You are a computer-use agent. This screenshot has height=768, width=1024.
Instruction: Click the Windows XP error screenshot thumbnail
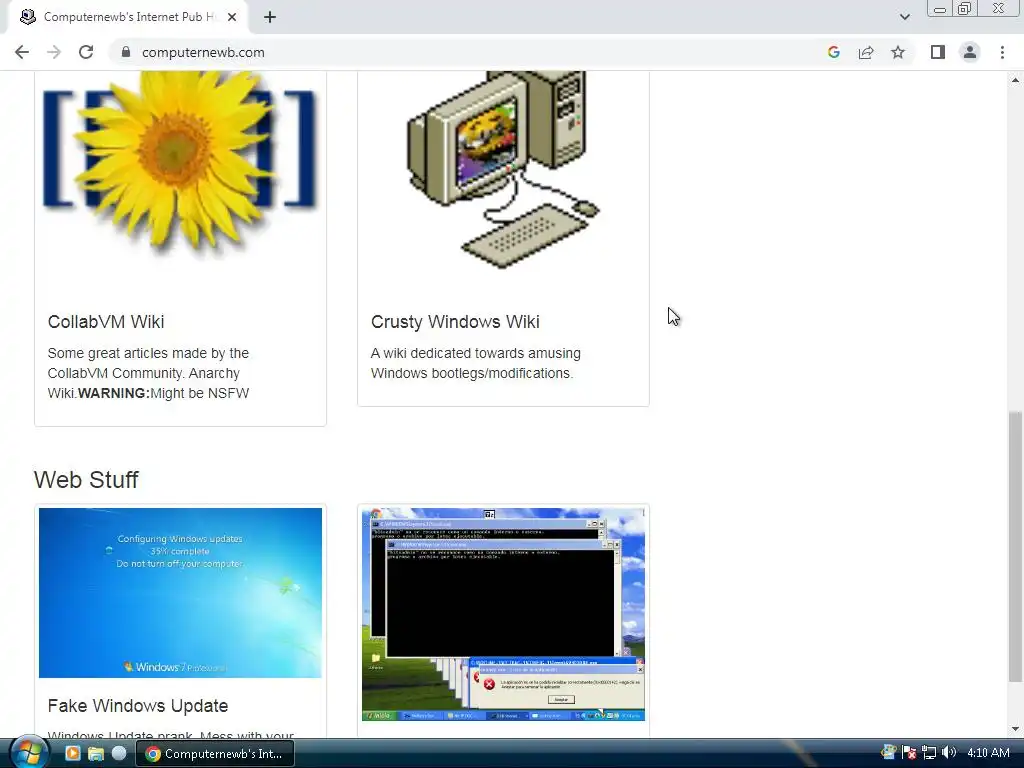pos(504,614)
